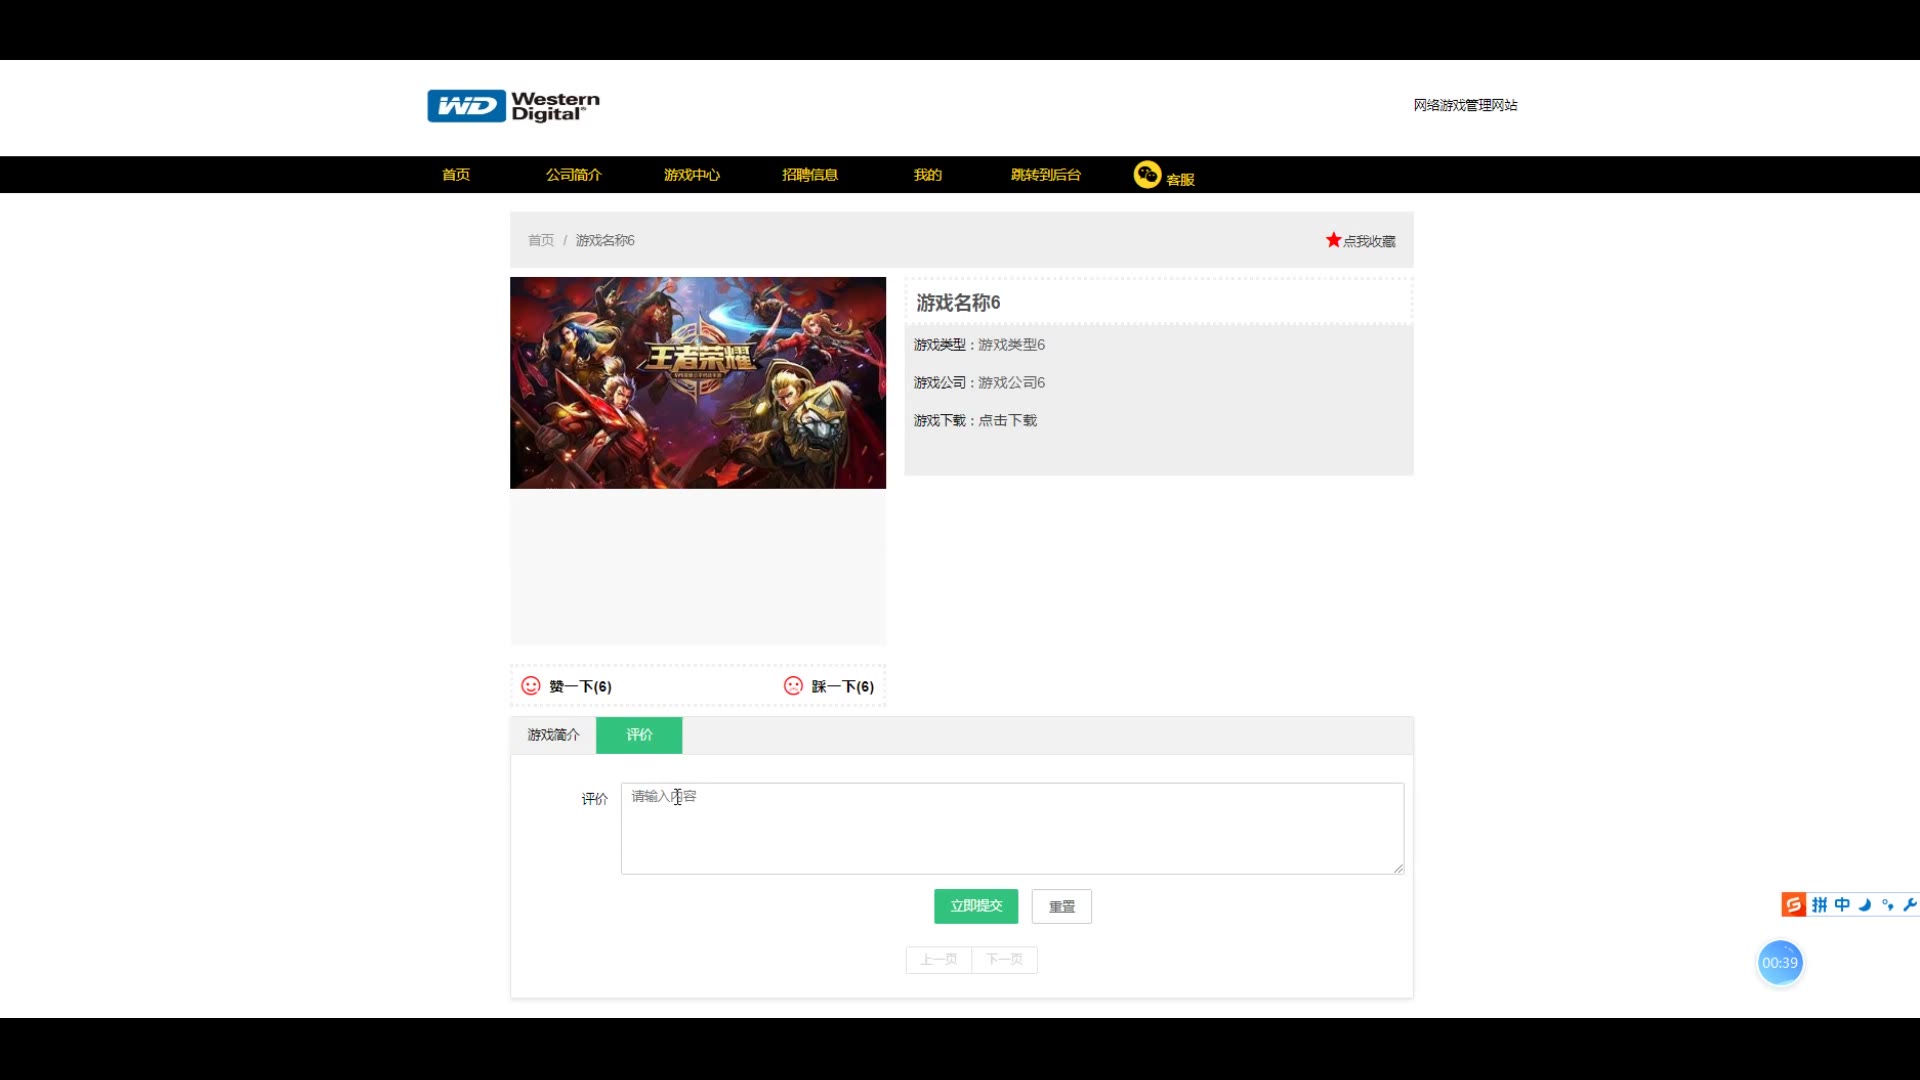Click the 游戏类型:游戏类型6 line

coord(979,344)
